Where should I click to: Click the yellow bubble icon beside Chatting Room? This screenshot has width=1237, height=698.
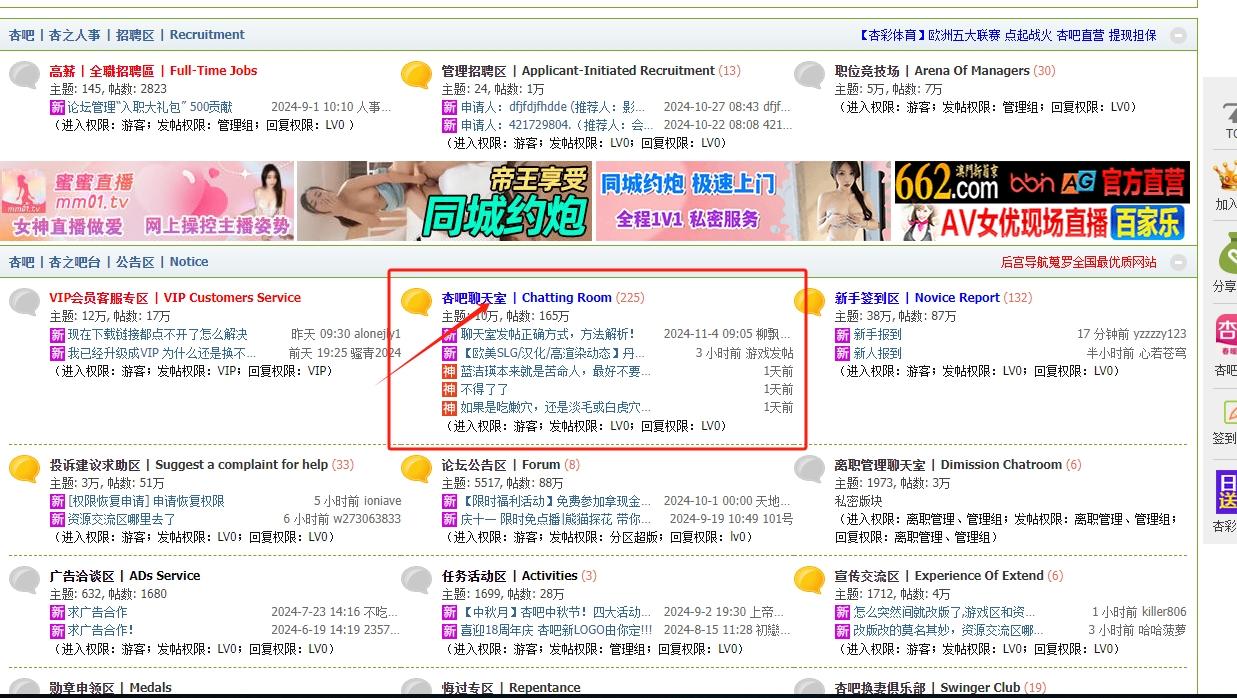(416, 302)
